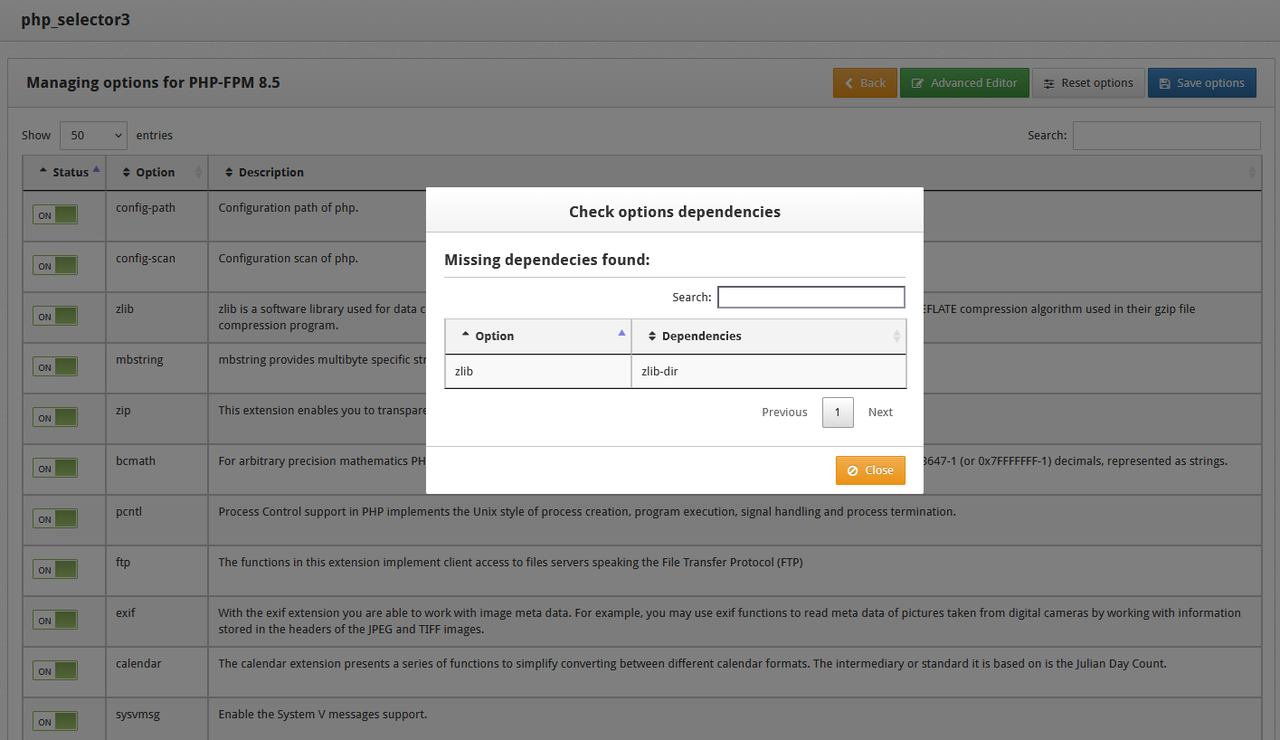Click 'Configuration scan of php.' description

(288, 258)
